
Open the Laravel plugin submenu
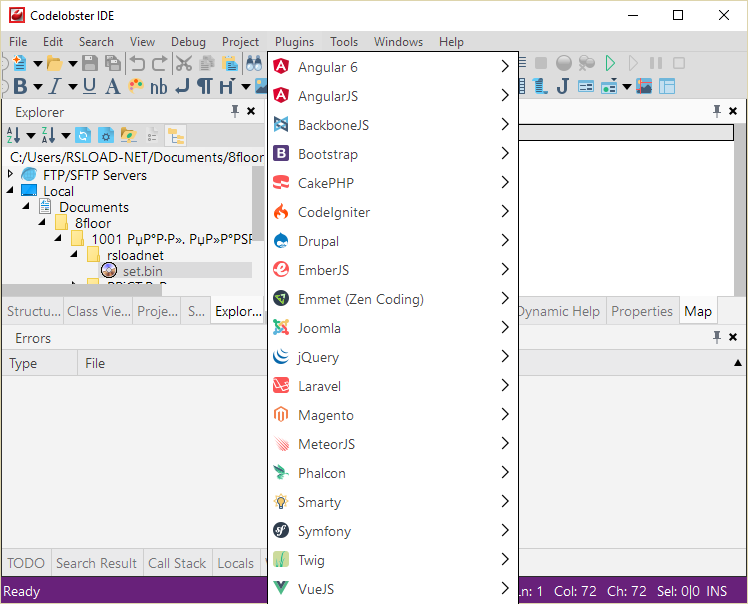tap(393, 385)
